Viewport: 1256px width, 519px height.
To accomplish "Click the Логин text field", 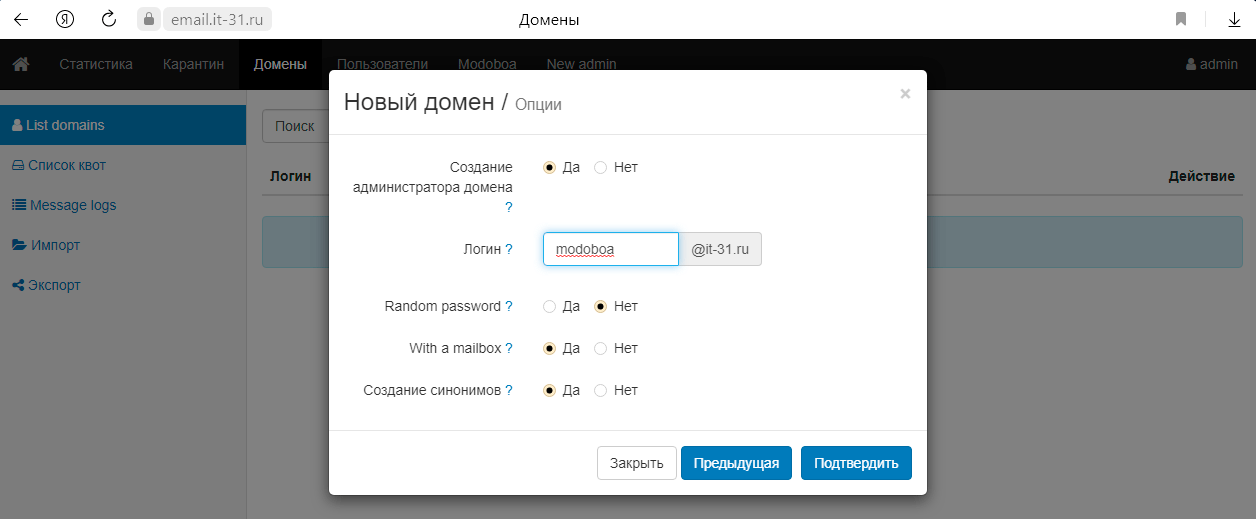I will [x=610, y=249].
